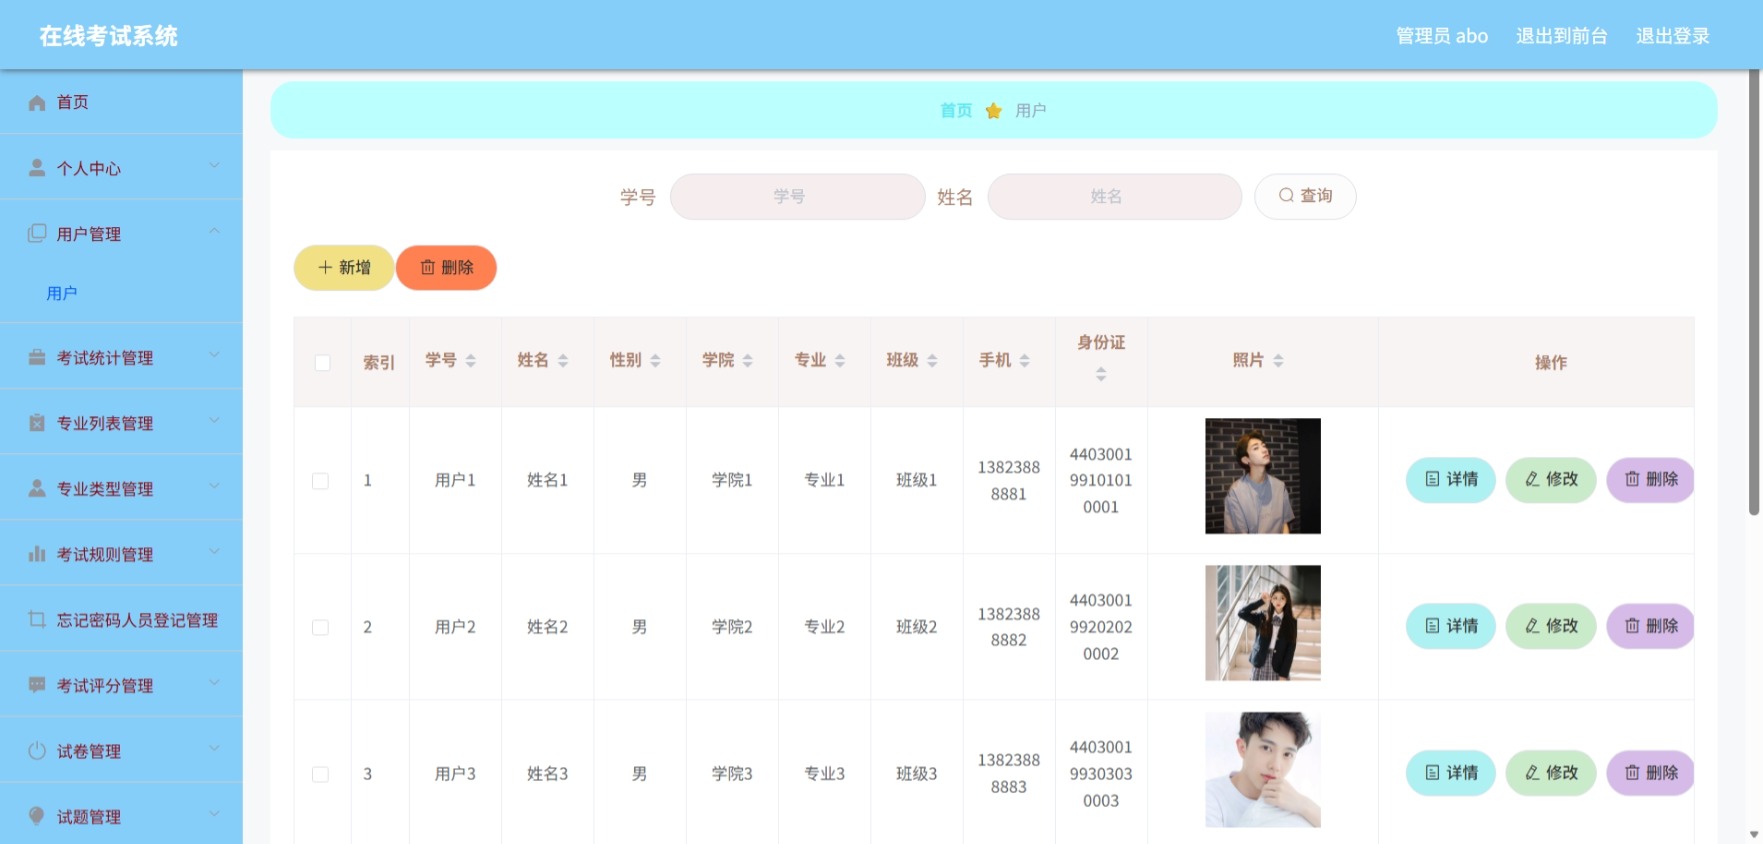Image resolution: width=1763 pixels, height=844 pixels.
Task: Click 退出登录 in top bar
Action: tap(1672, 36)
